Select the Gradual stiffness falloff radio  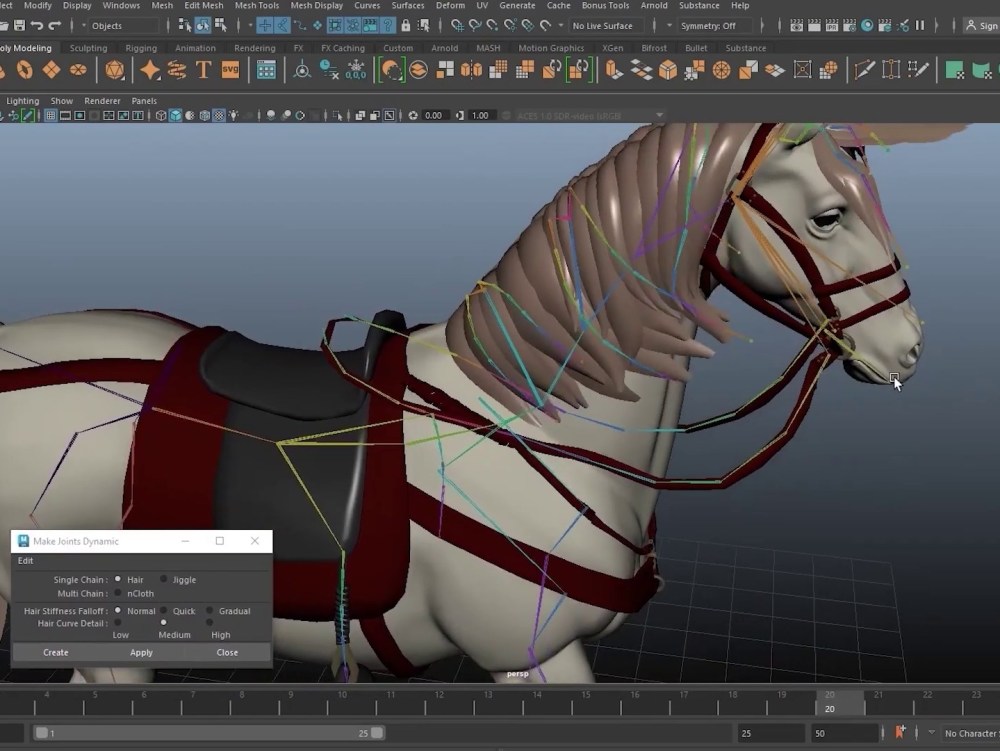click(209, 610)
